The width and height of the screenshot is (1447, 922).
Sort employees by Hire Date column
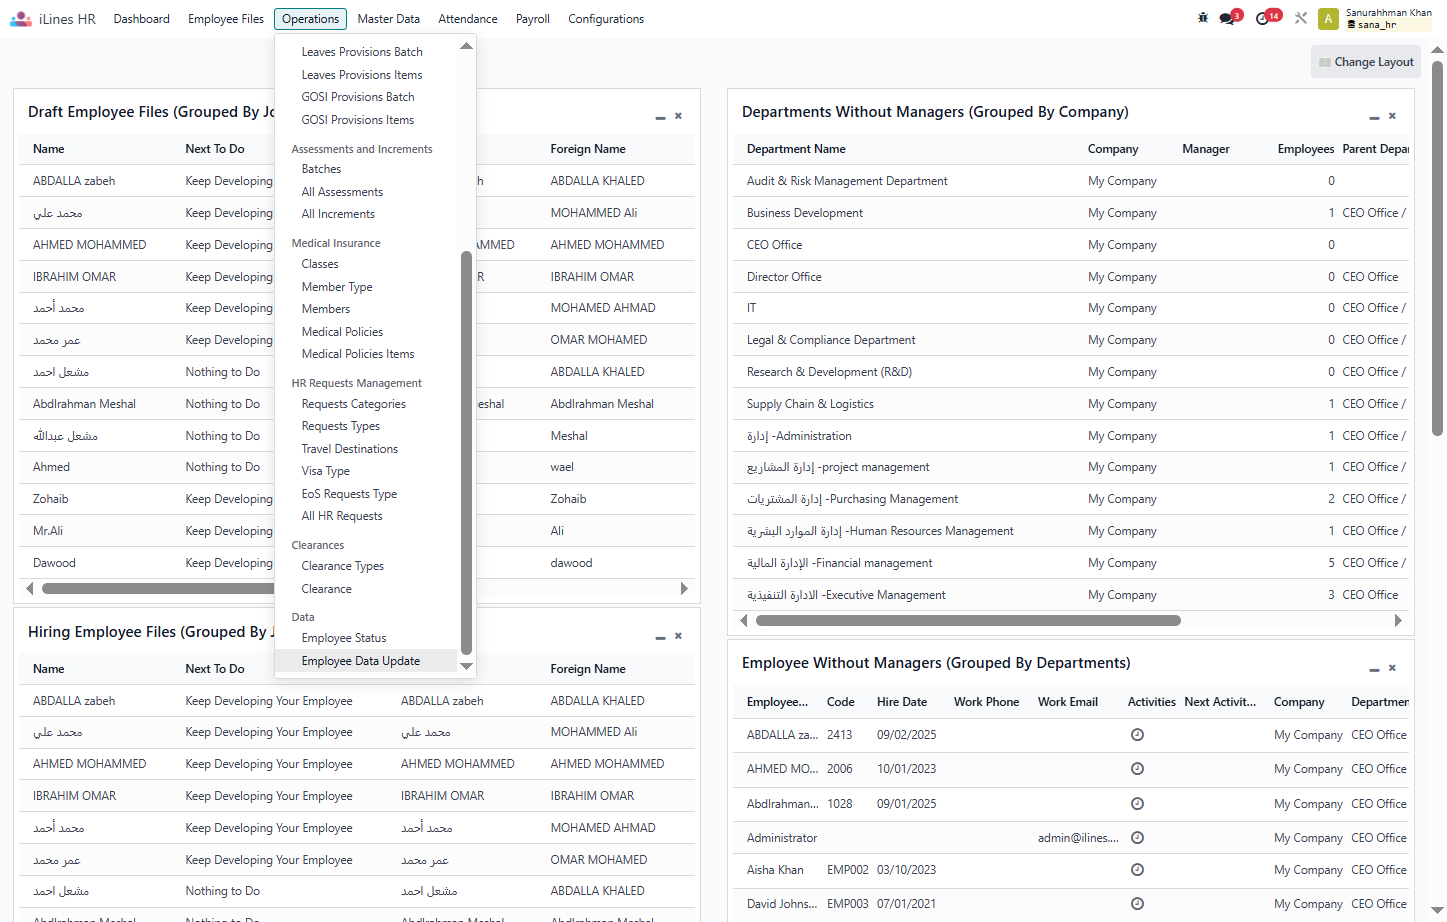(x=902, y=702)
